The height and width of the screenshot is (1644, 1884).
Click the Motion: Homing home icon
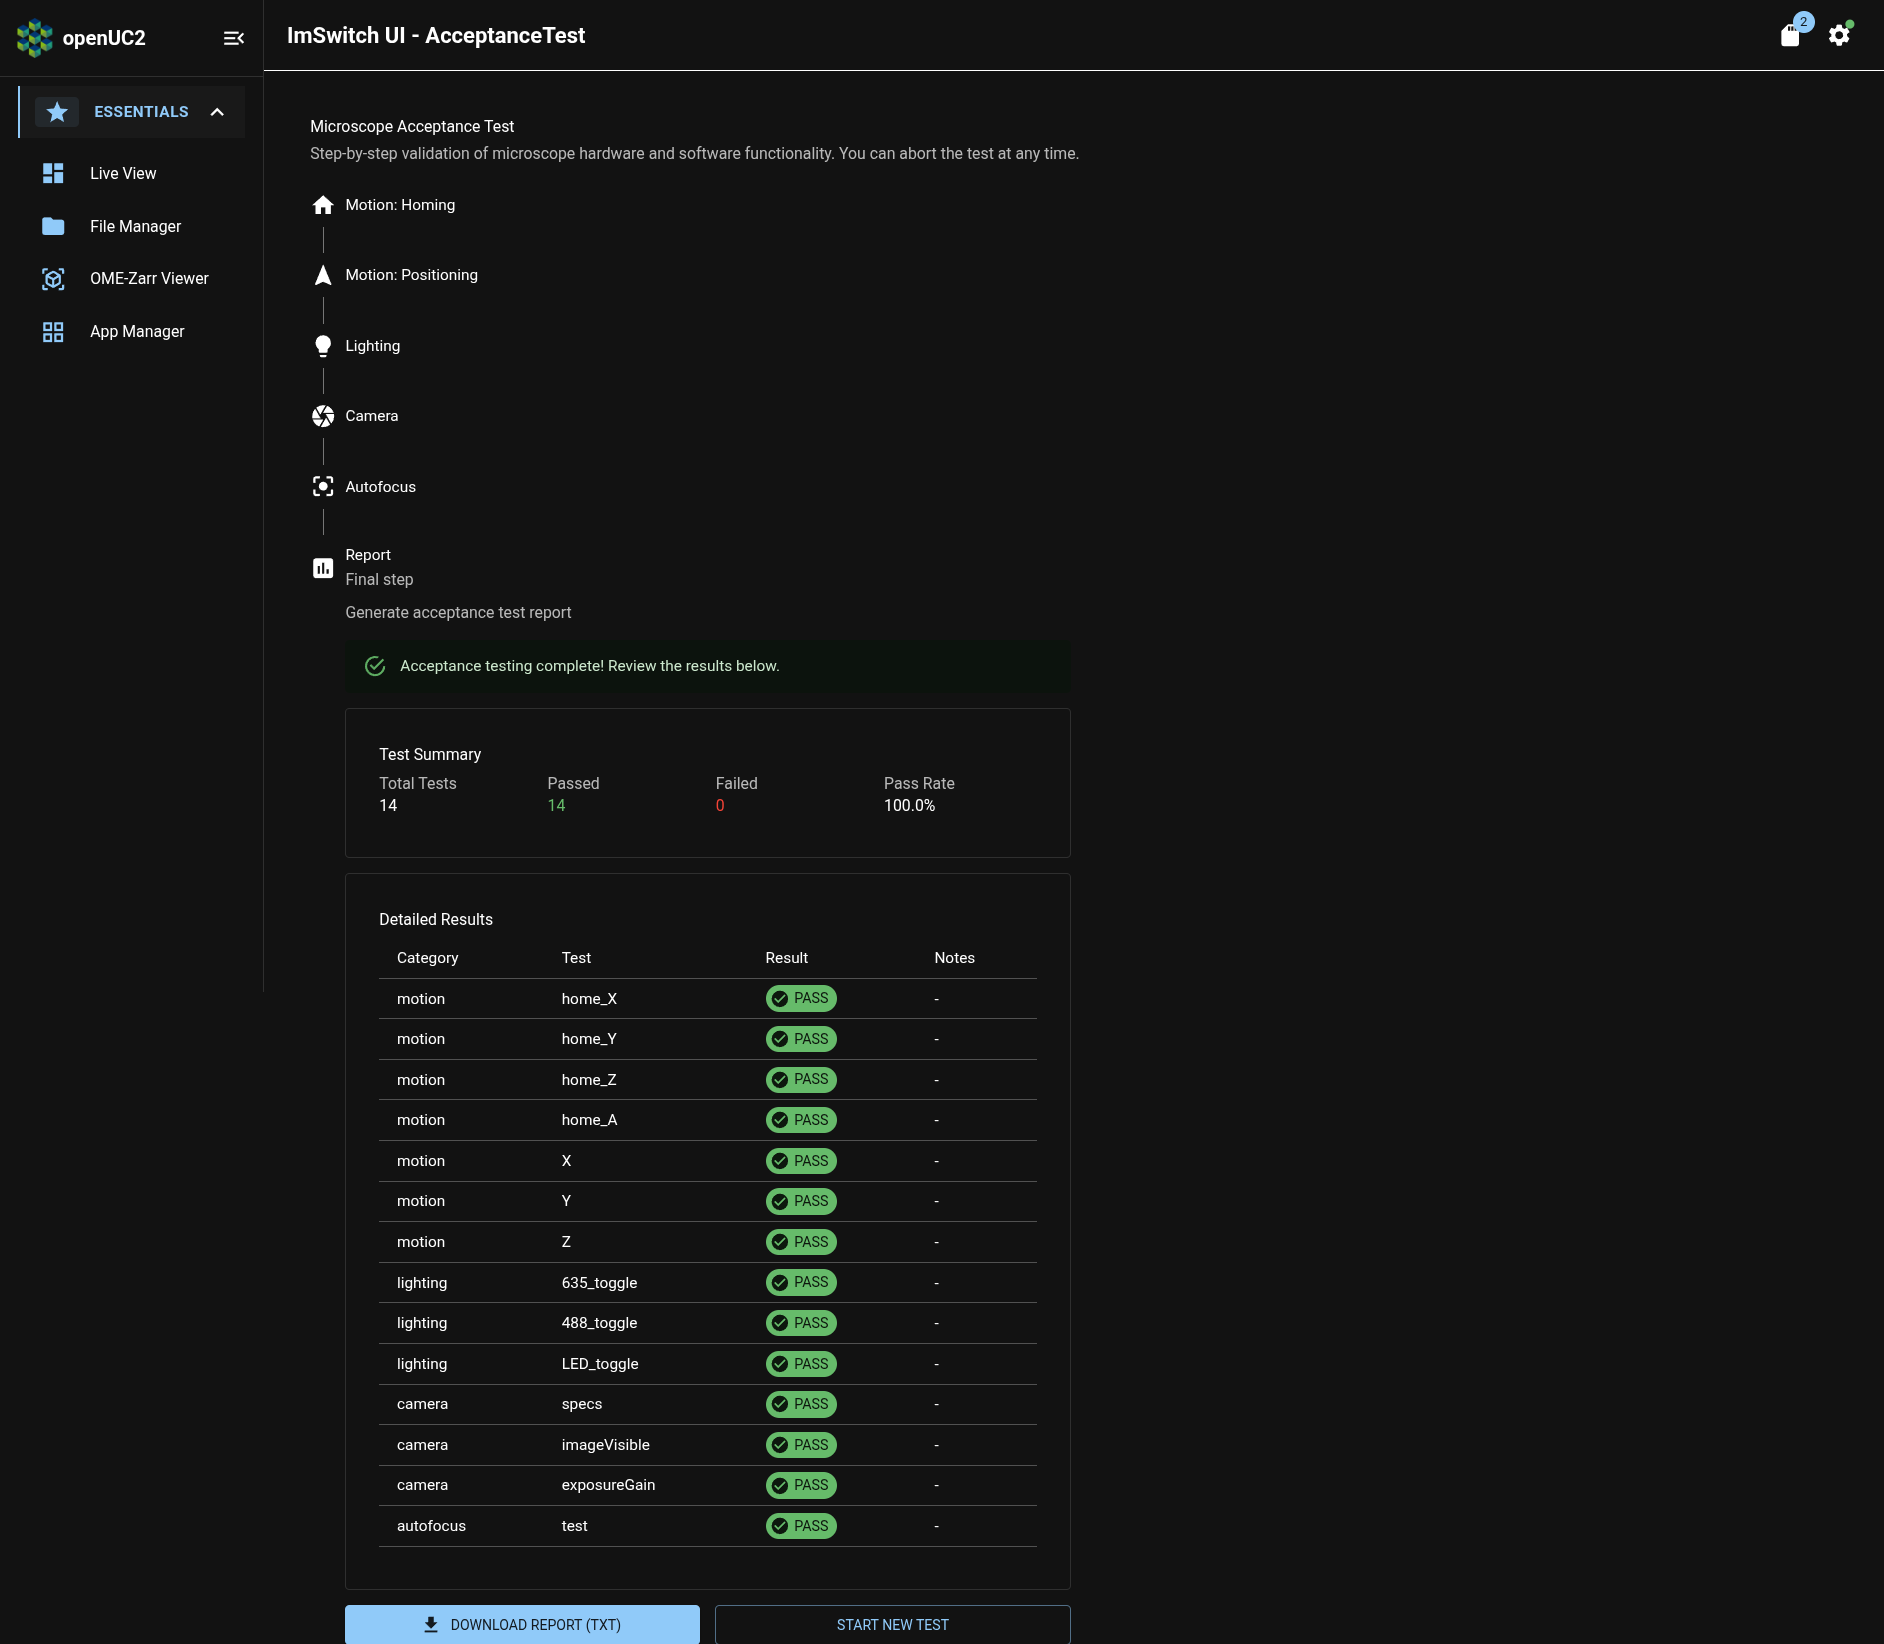coord(323,204)
